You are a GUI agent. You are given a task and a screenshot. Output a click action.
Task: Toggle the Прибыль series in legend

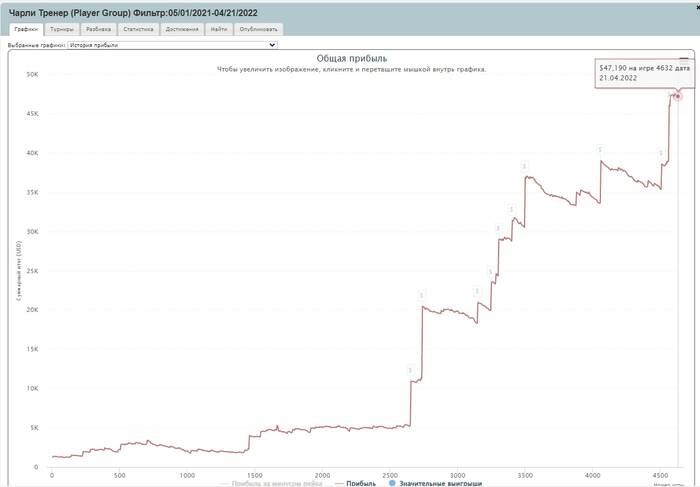point(355,483)
